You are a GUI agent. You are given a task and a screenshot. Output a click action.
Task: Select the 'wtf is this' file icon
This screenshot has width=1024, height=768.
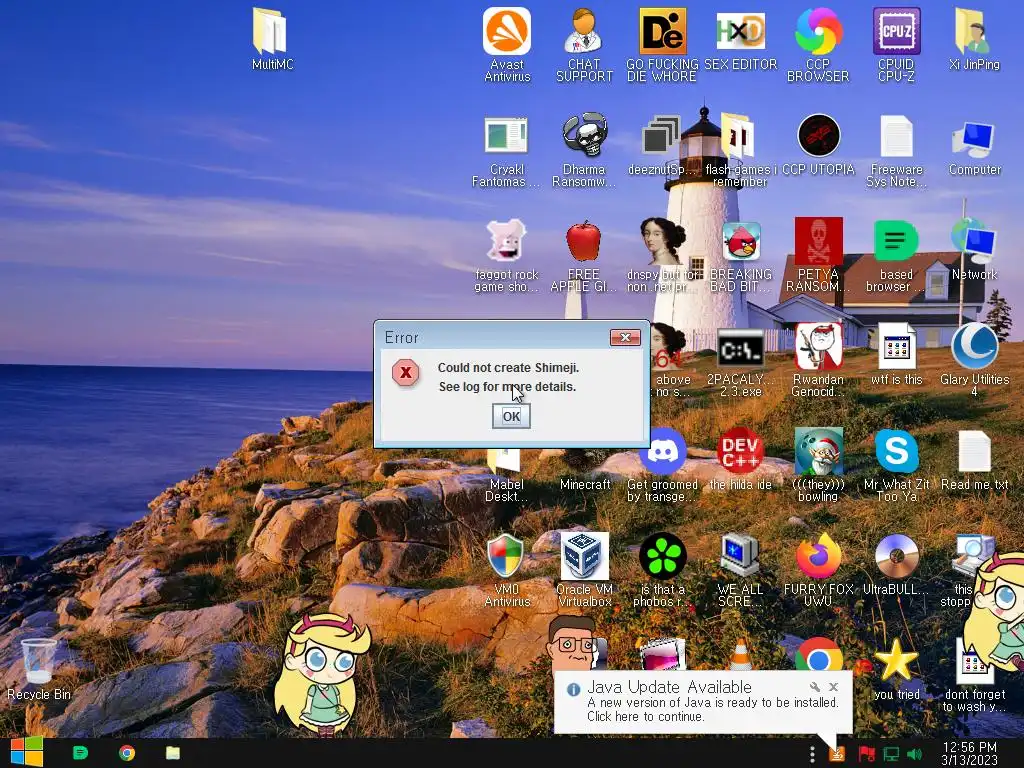[x=897, y=346]
